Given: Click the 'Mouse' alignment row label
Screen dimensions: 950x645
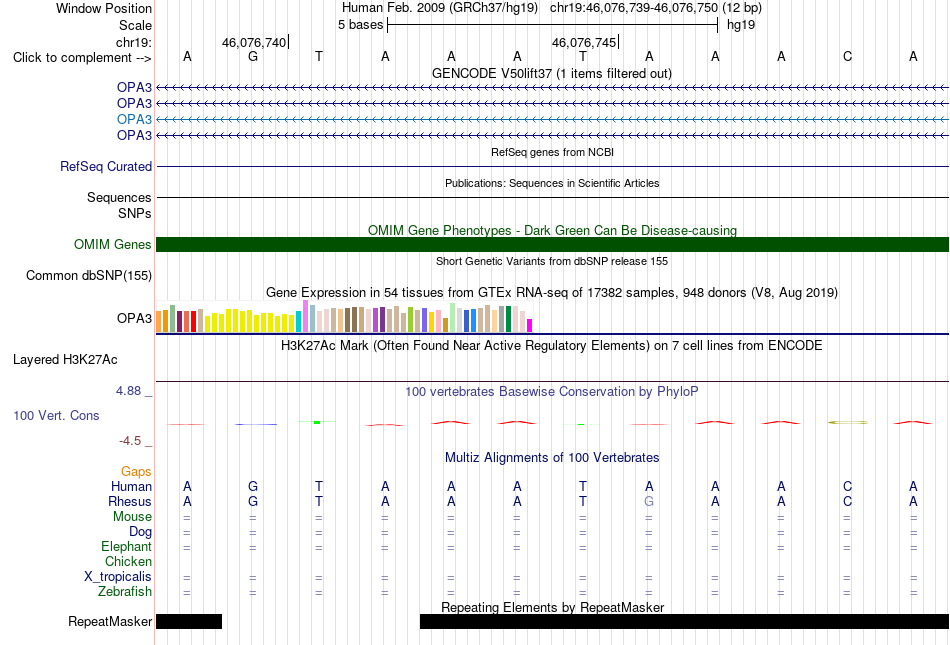Looking at the screenshot, I should click(132, 517).
